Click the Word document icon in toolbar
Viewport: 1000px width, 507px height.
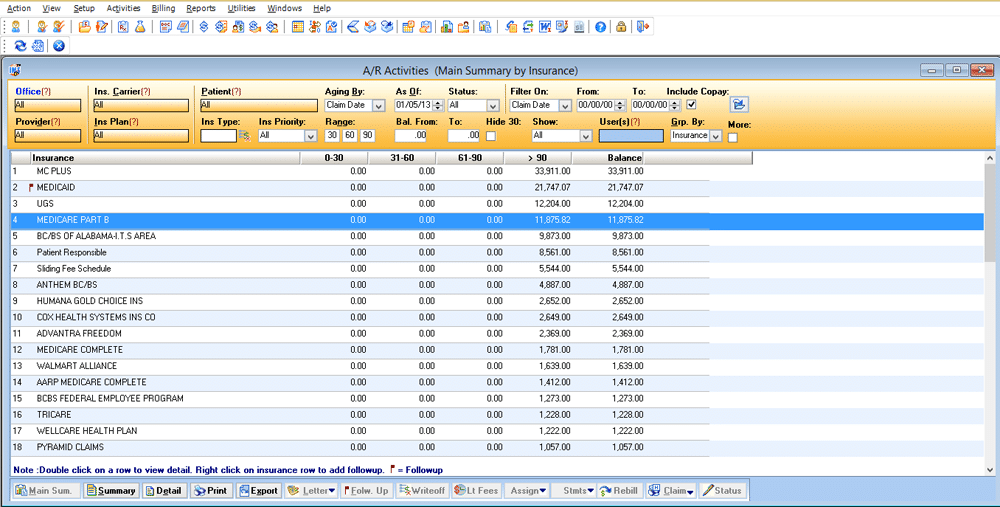[545, 27]
